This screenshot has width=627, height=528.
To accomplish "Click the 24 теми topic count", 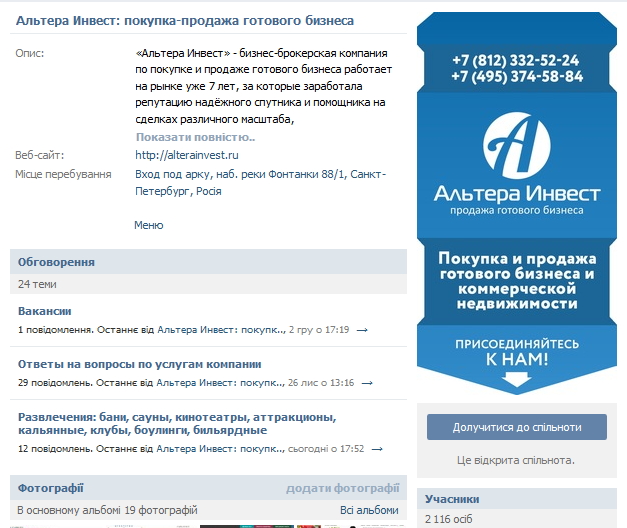I will [37, 284].
